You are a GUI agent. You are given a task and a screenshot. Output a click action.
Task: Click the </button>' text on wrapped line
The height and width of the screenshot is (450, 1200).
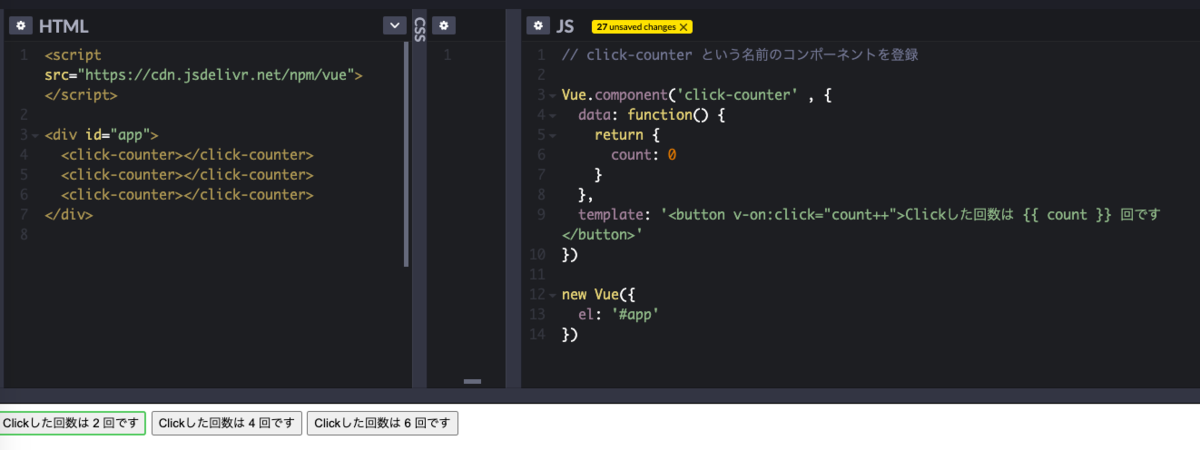(602, 235)
